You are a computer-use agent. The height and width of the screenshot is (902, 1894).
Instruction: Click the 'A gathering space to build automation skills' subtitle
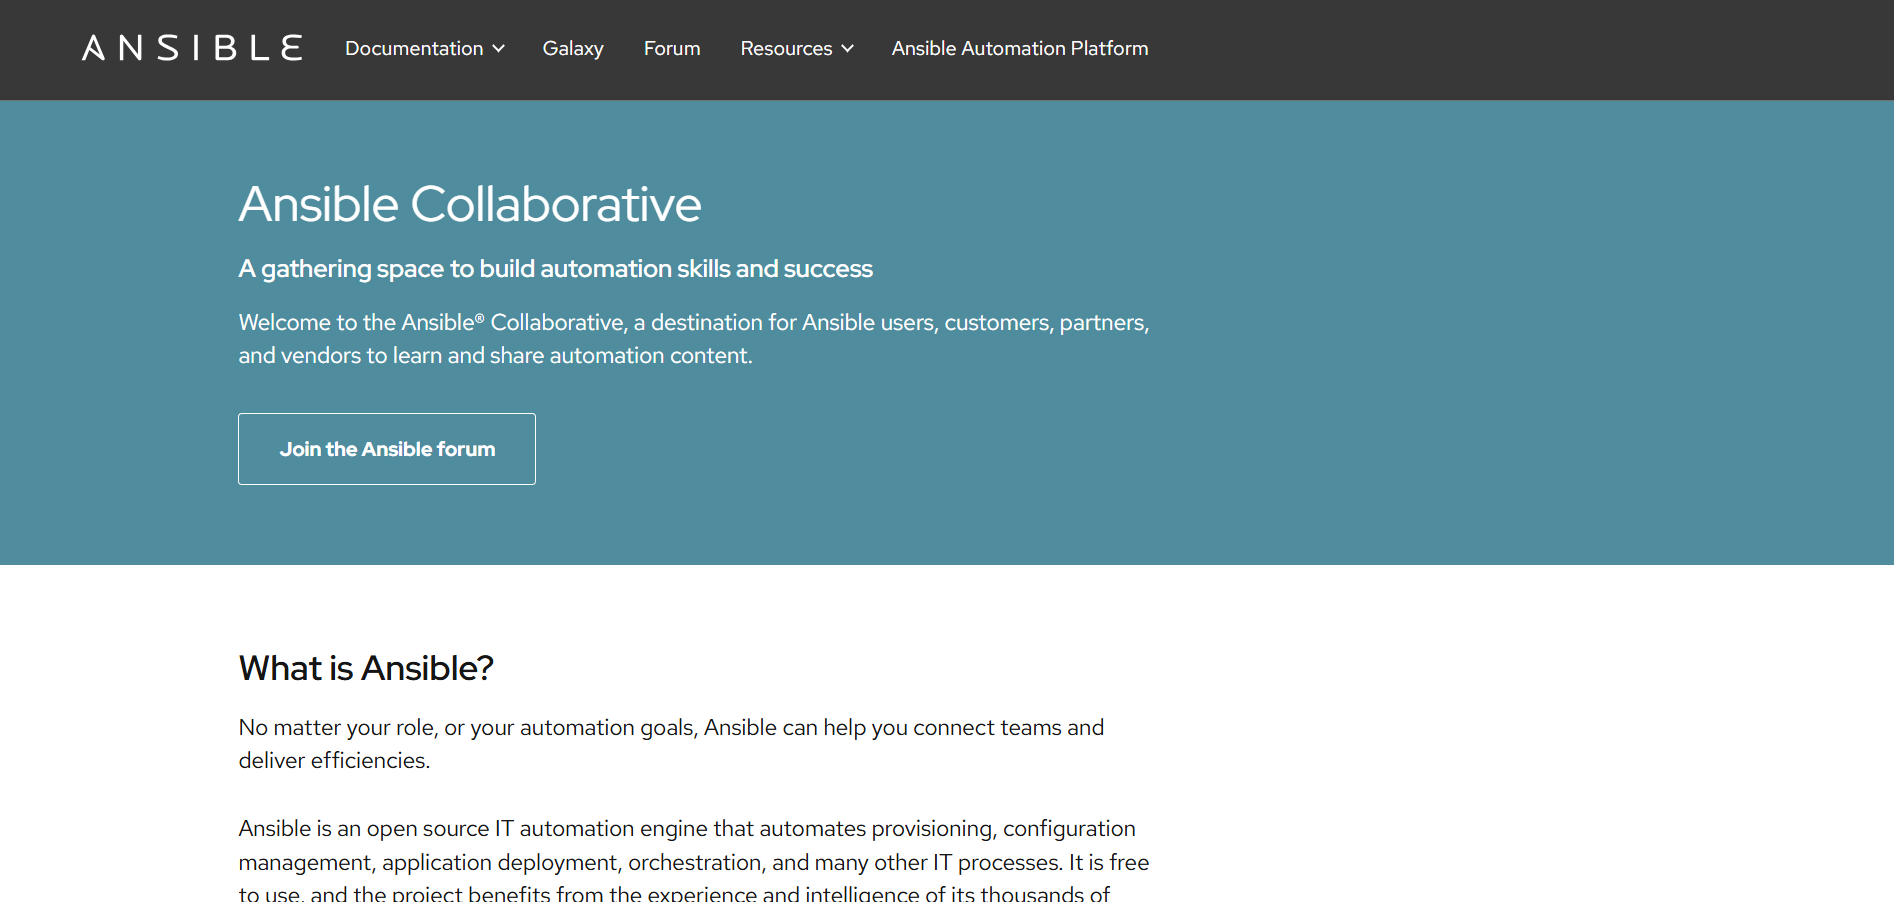[x=555, y=269]
